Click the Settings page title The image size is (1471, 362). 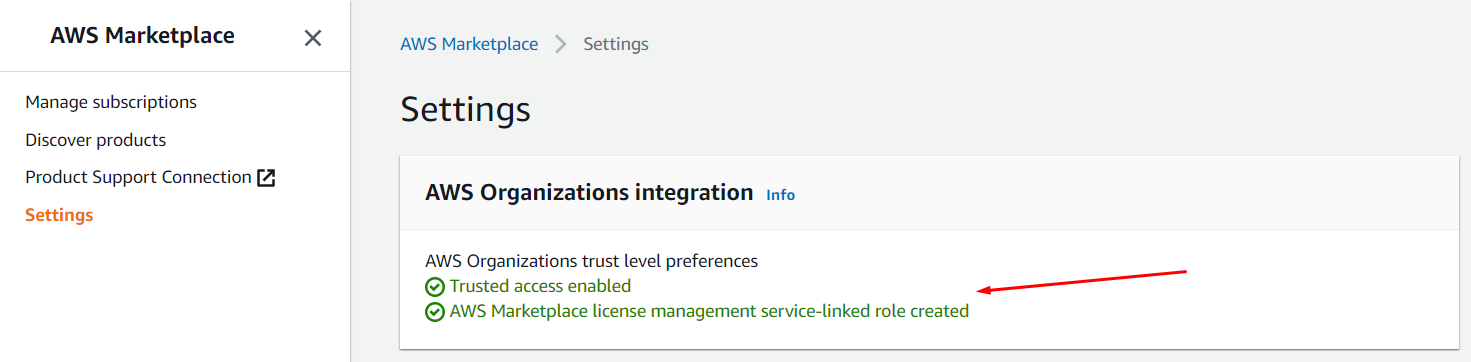coord(465,109)
